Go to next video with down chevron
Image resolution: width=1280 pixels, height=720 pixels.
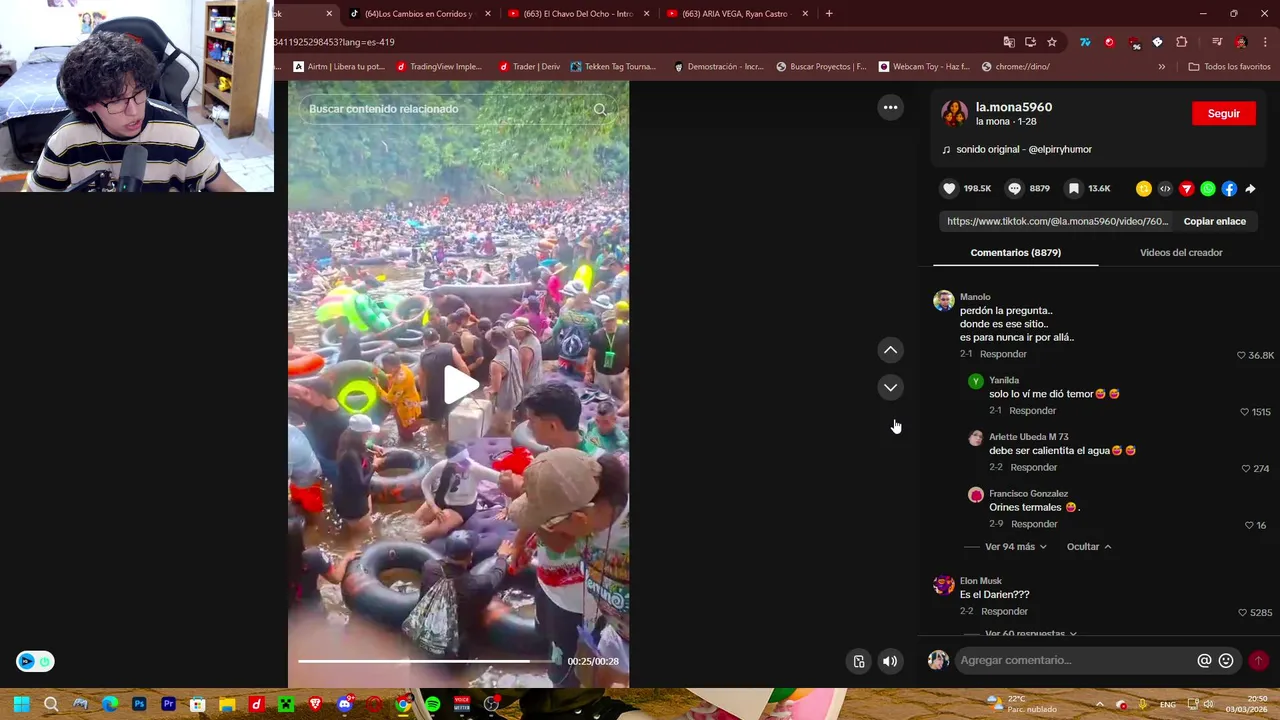point(890,387)
